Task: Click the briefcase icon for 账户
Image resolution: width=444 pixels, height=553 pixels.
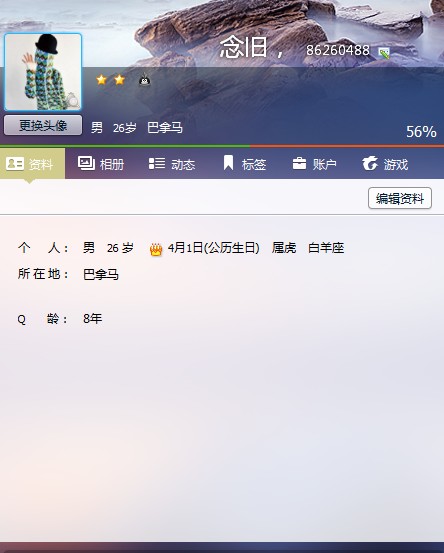Action: pos(299,164)
